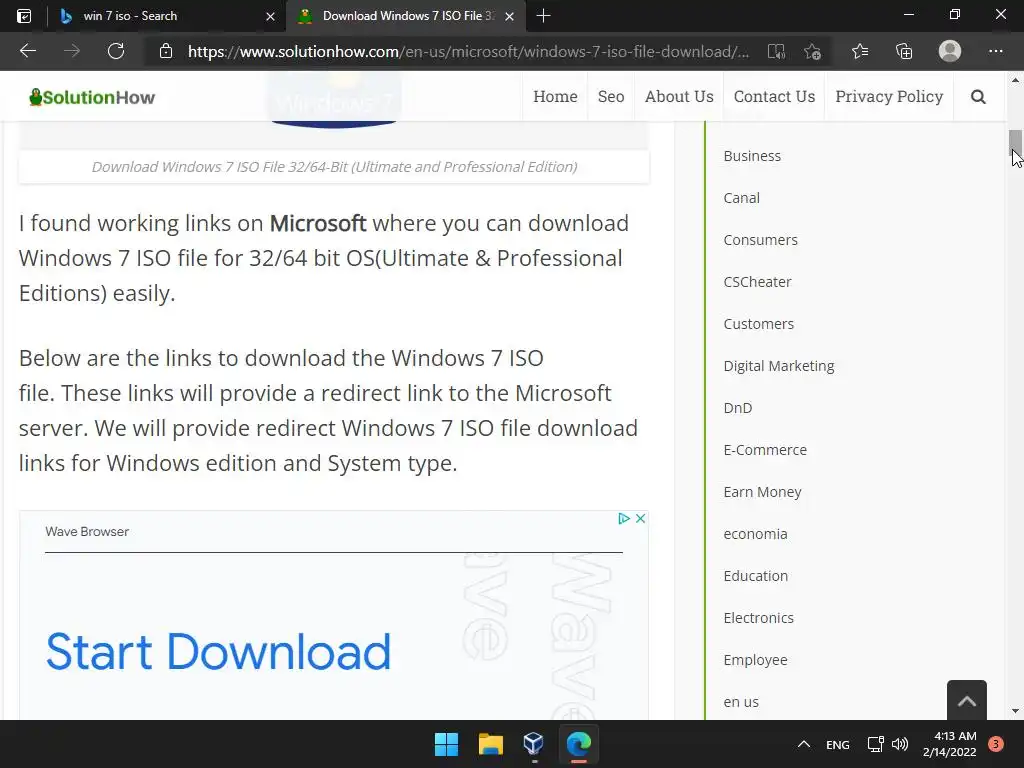Screen dimensions: 1024x768
Task: Open the Home menu item
Action: pos(555,97)
